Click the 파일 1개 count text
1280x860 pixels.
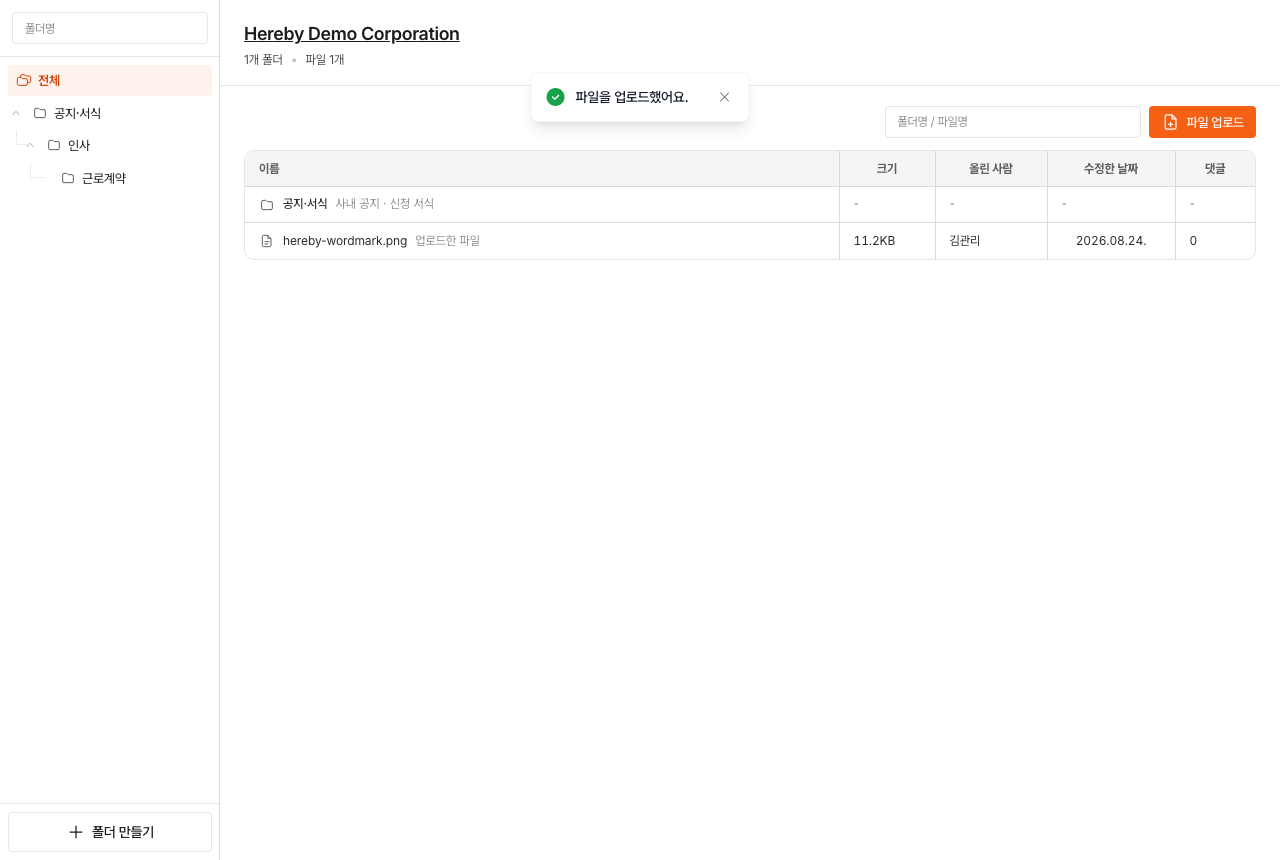(325, 60)
